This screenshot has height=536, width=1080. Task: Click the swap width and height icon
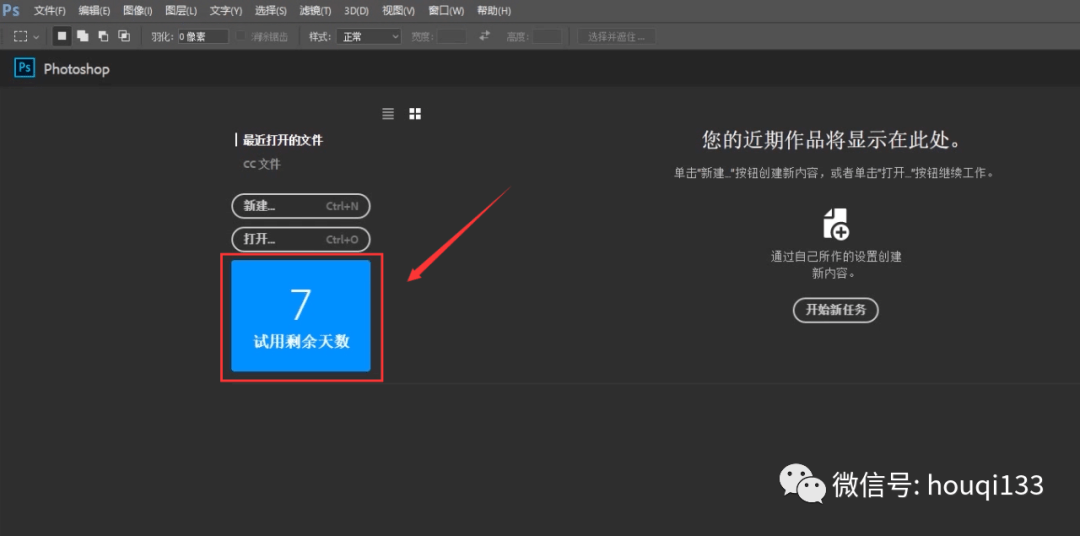click(x=485, y=36)
